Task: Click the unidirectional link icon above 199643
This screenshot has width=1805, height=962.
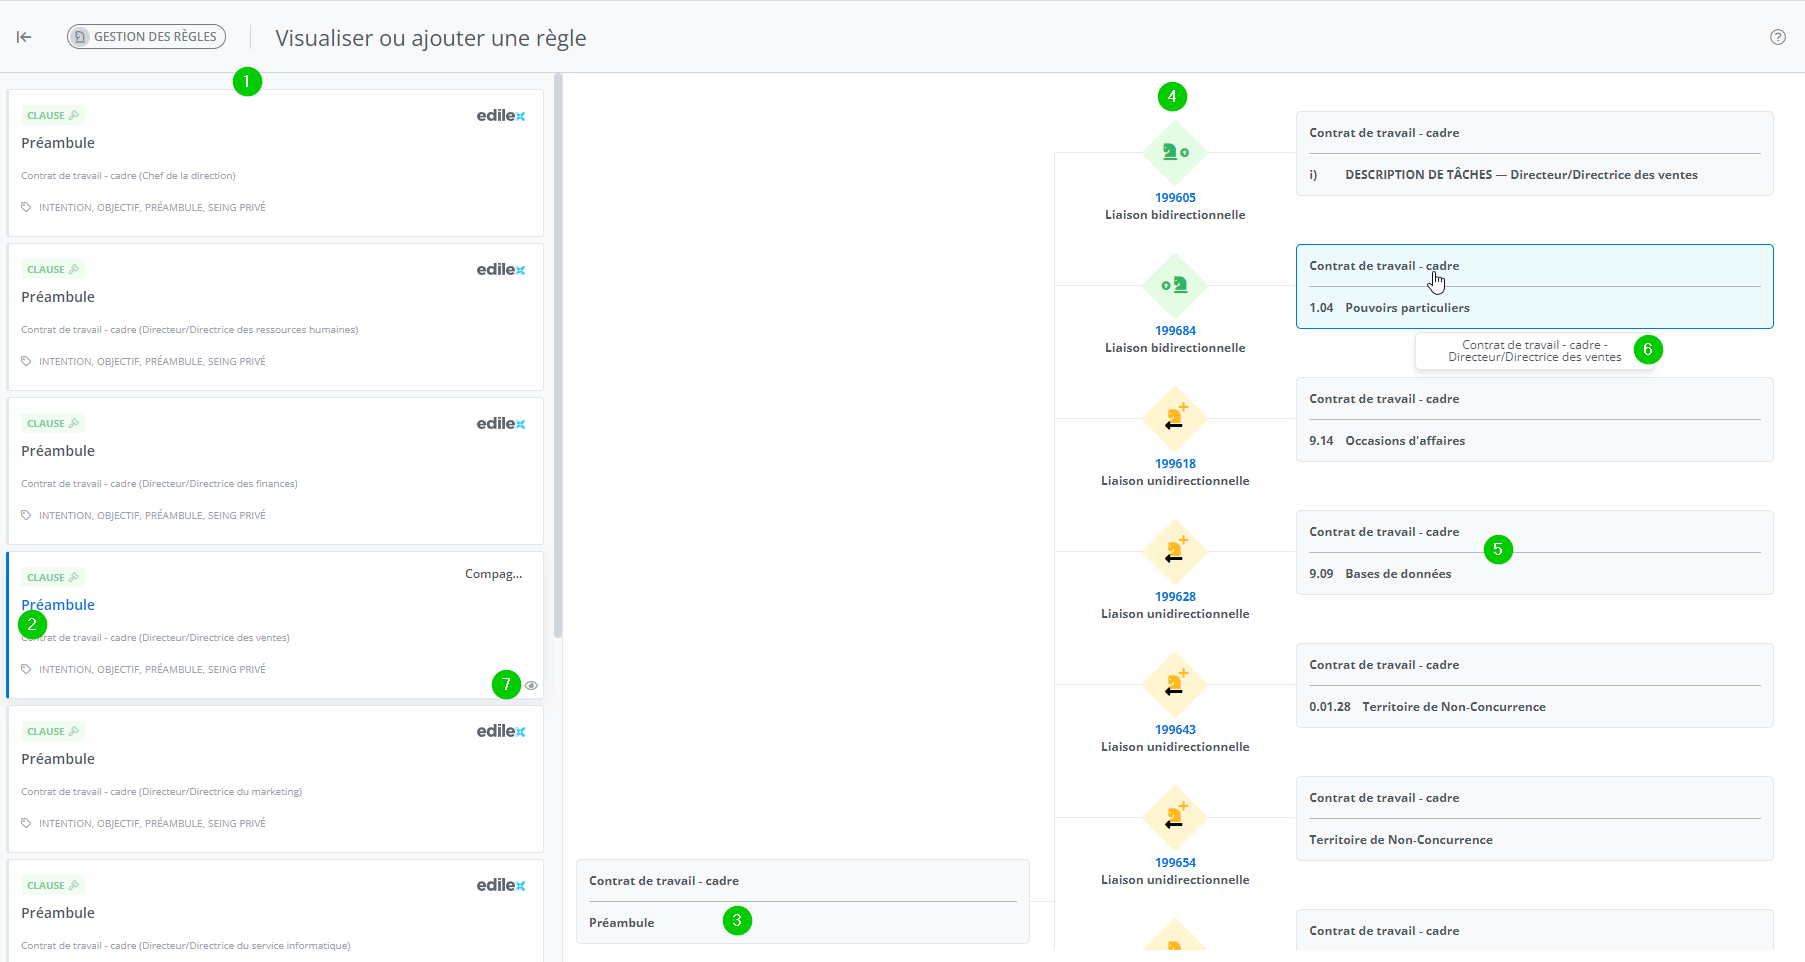Action: (1174, 685)
